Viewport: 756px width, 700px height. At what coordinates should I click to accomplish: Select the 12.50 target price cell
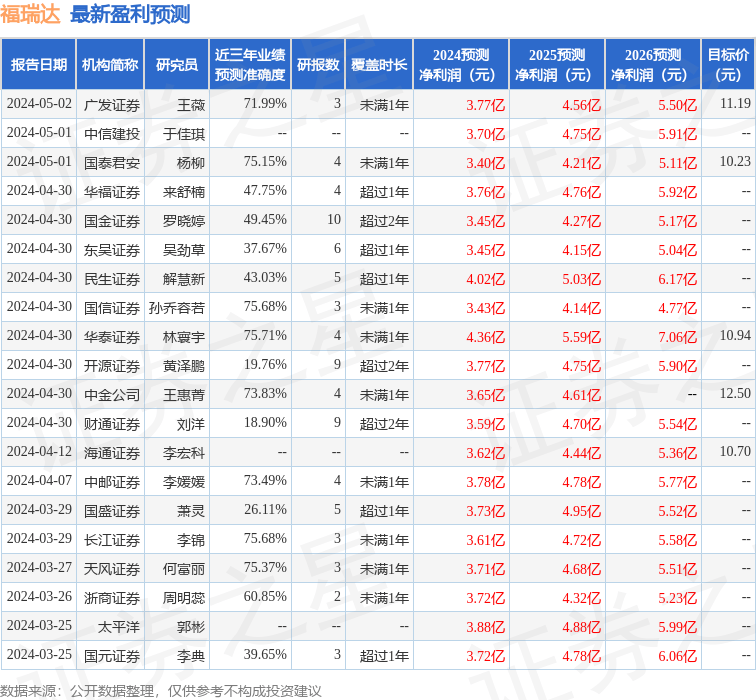click(x=734, y=394)
